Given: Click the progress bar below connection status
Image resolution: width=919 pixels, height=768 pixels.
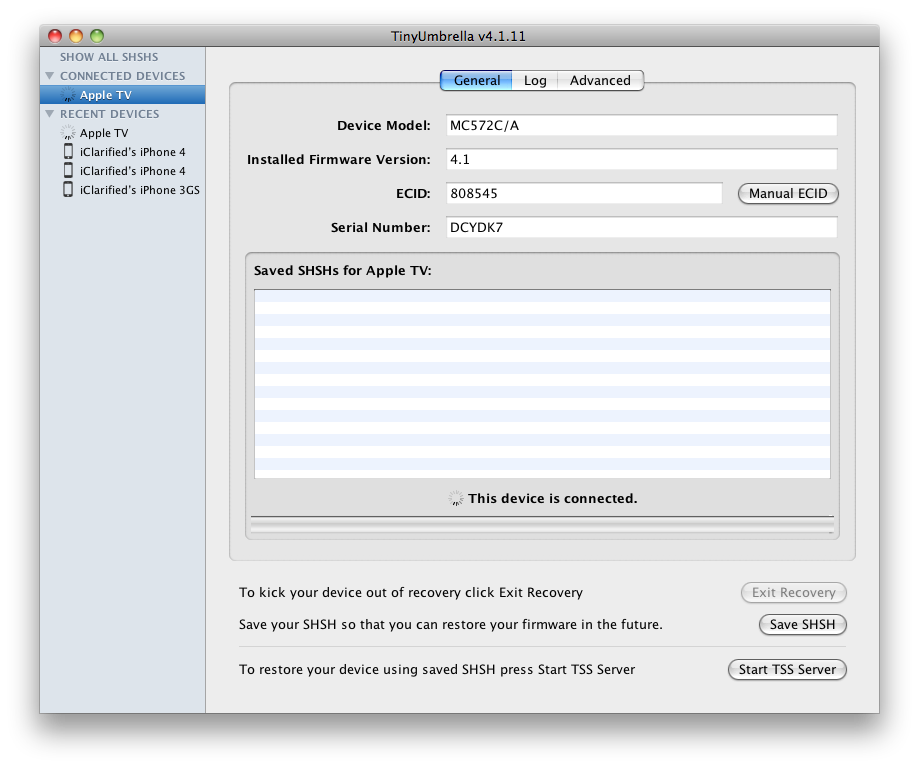Looking at the screenshot, I should tap(541, 525).
